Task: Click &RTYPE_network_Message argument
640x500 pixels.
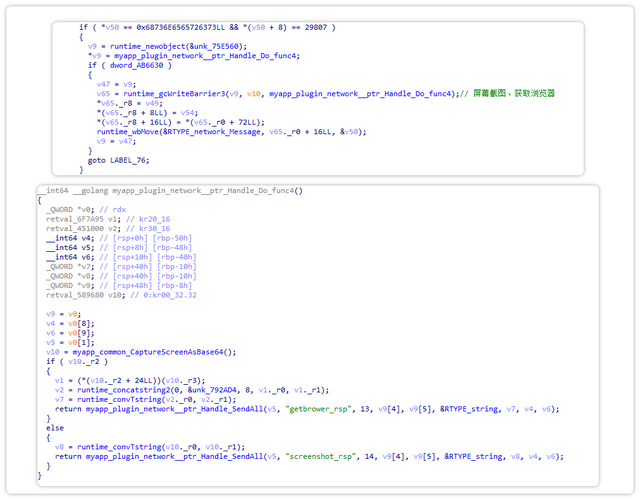Action: pyautogui.click(x=212, y=131)
